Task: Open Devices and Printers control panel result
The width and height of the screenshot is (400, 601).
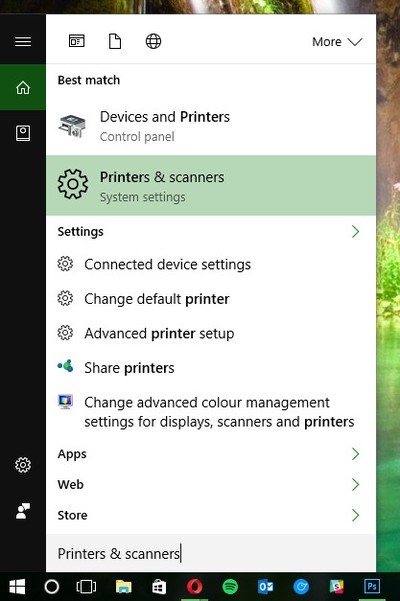Action: coord(211,126)
